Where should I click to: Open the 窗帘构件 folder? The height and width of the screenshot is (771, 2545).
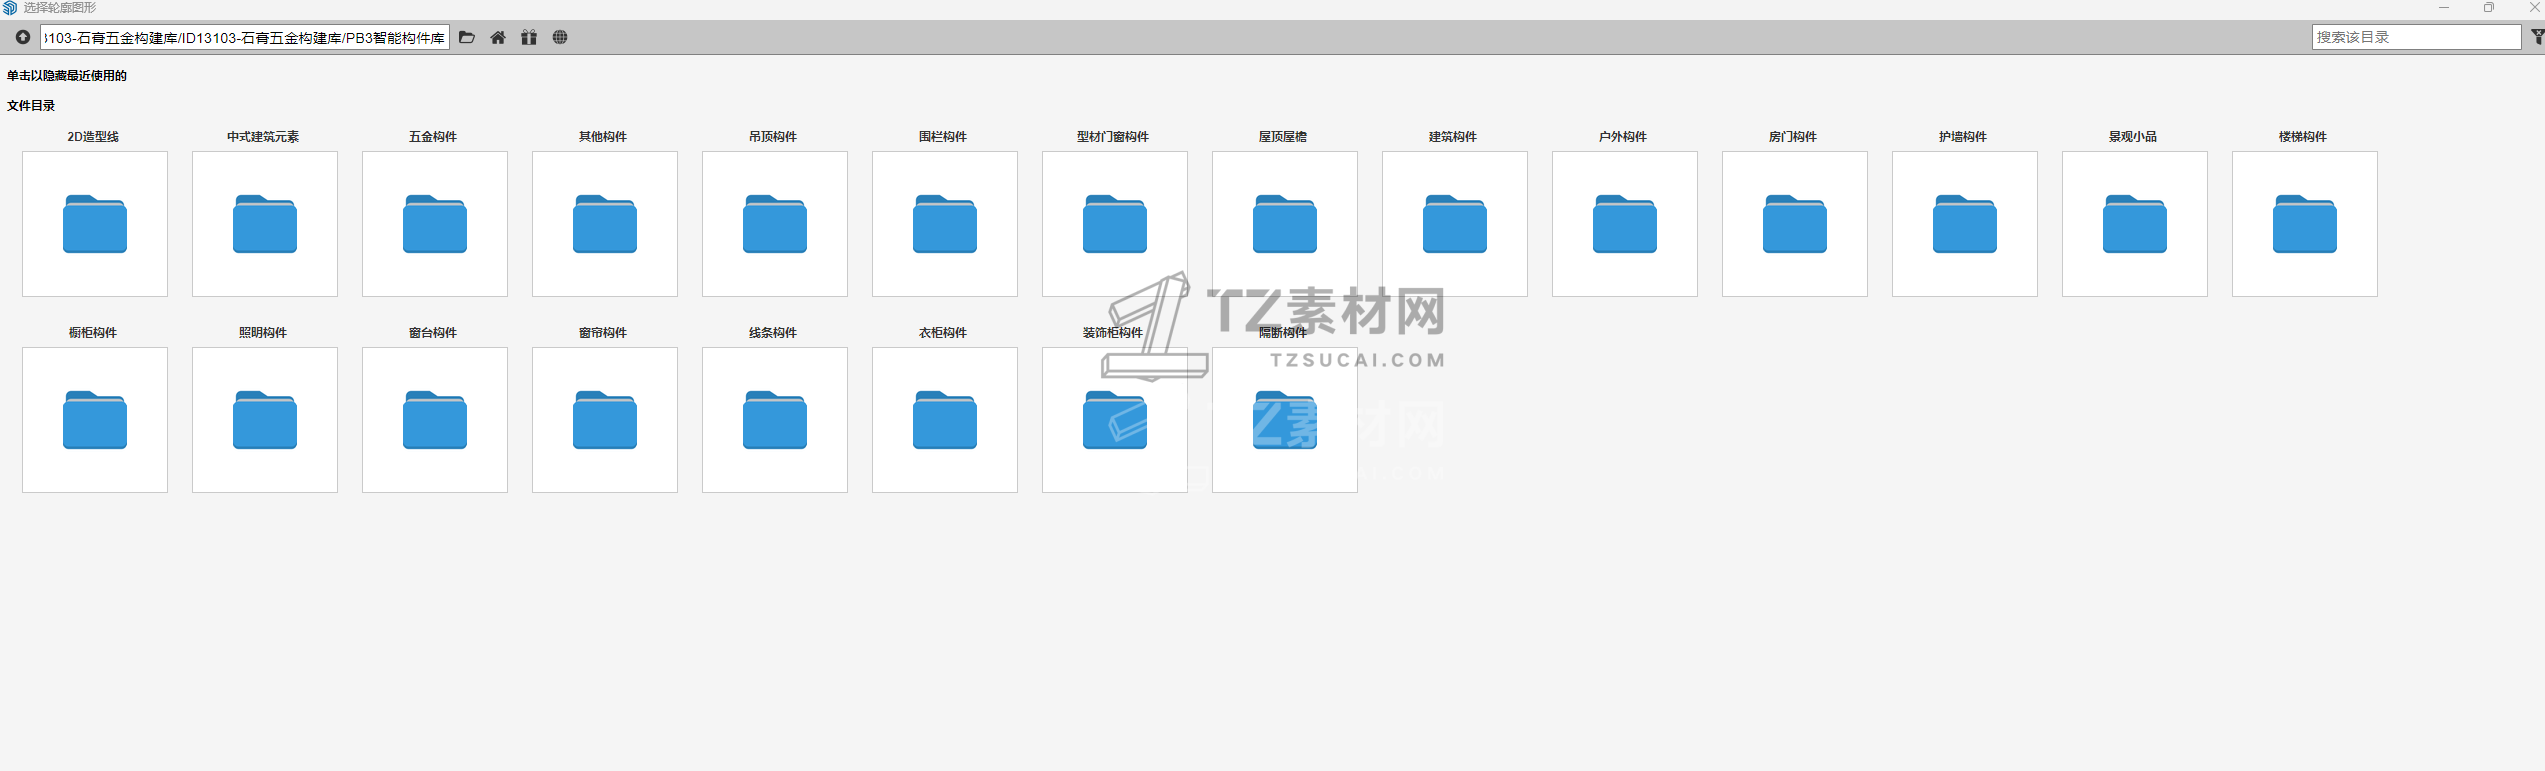605,420
